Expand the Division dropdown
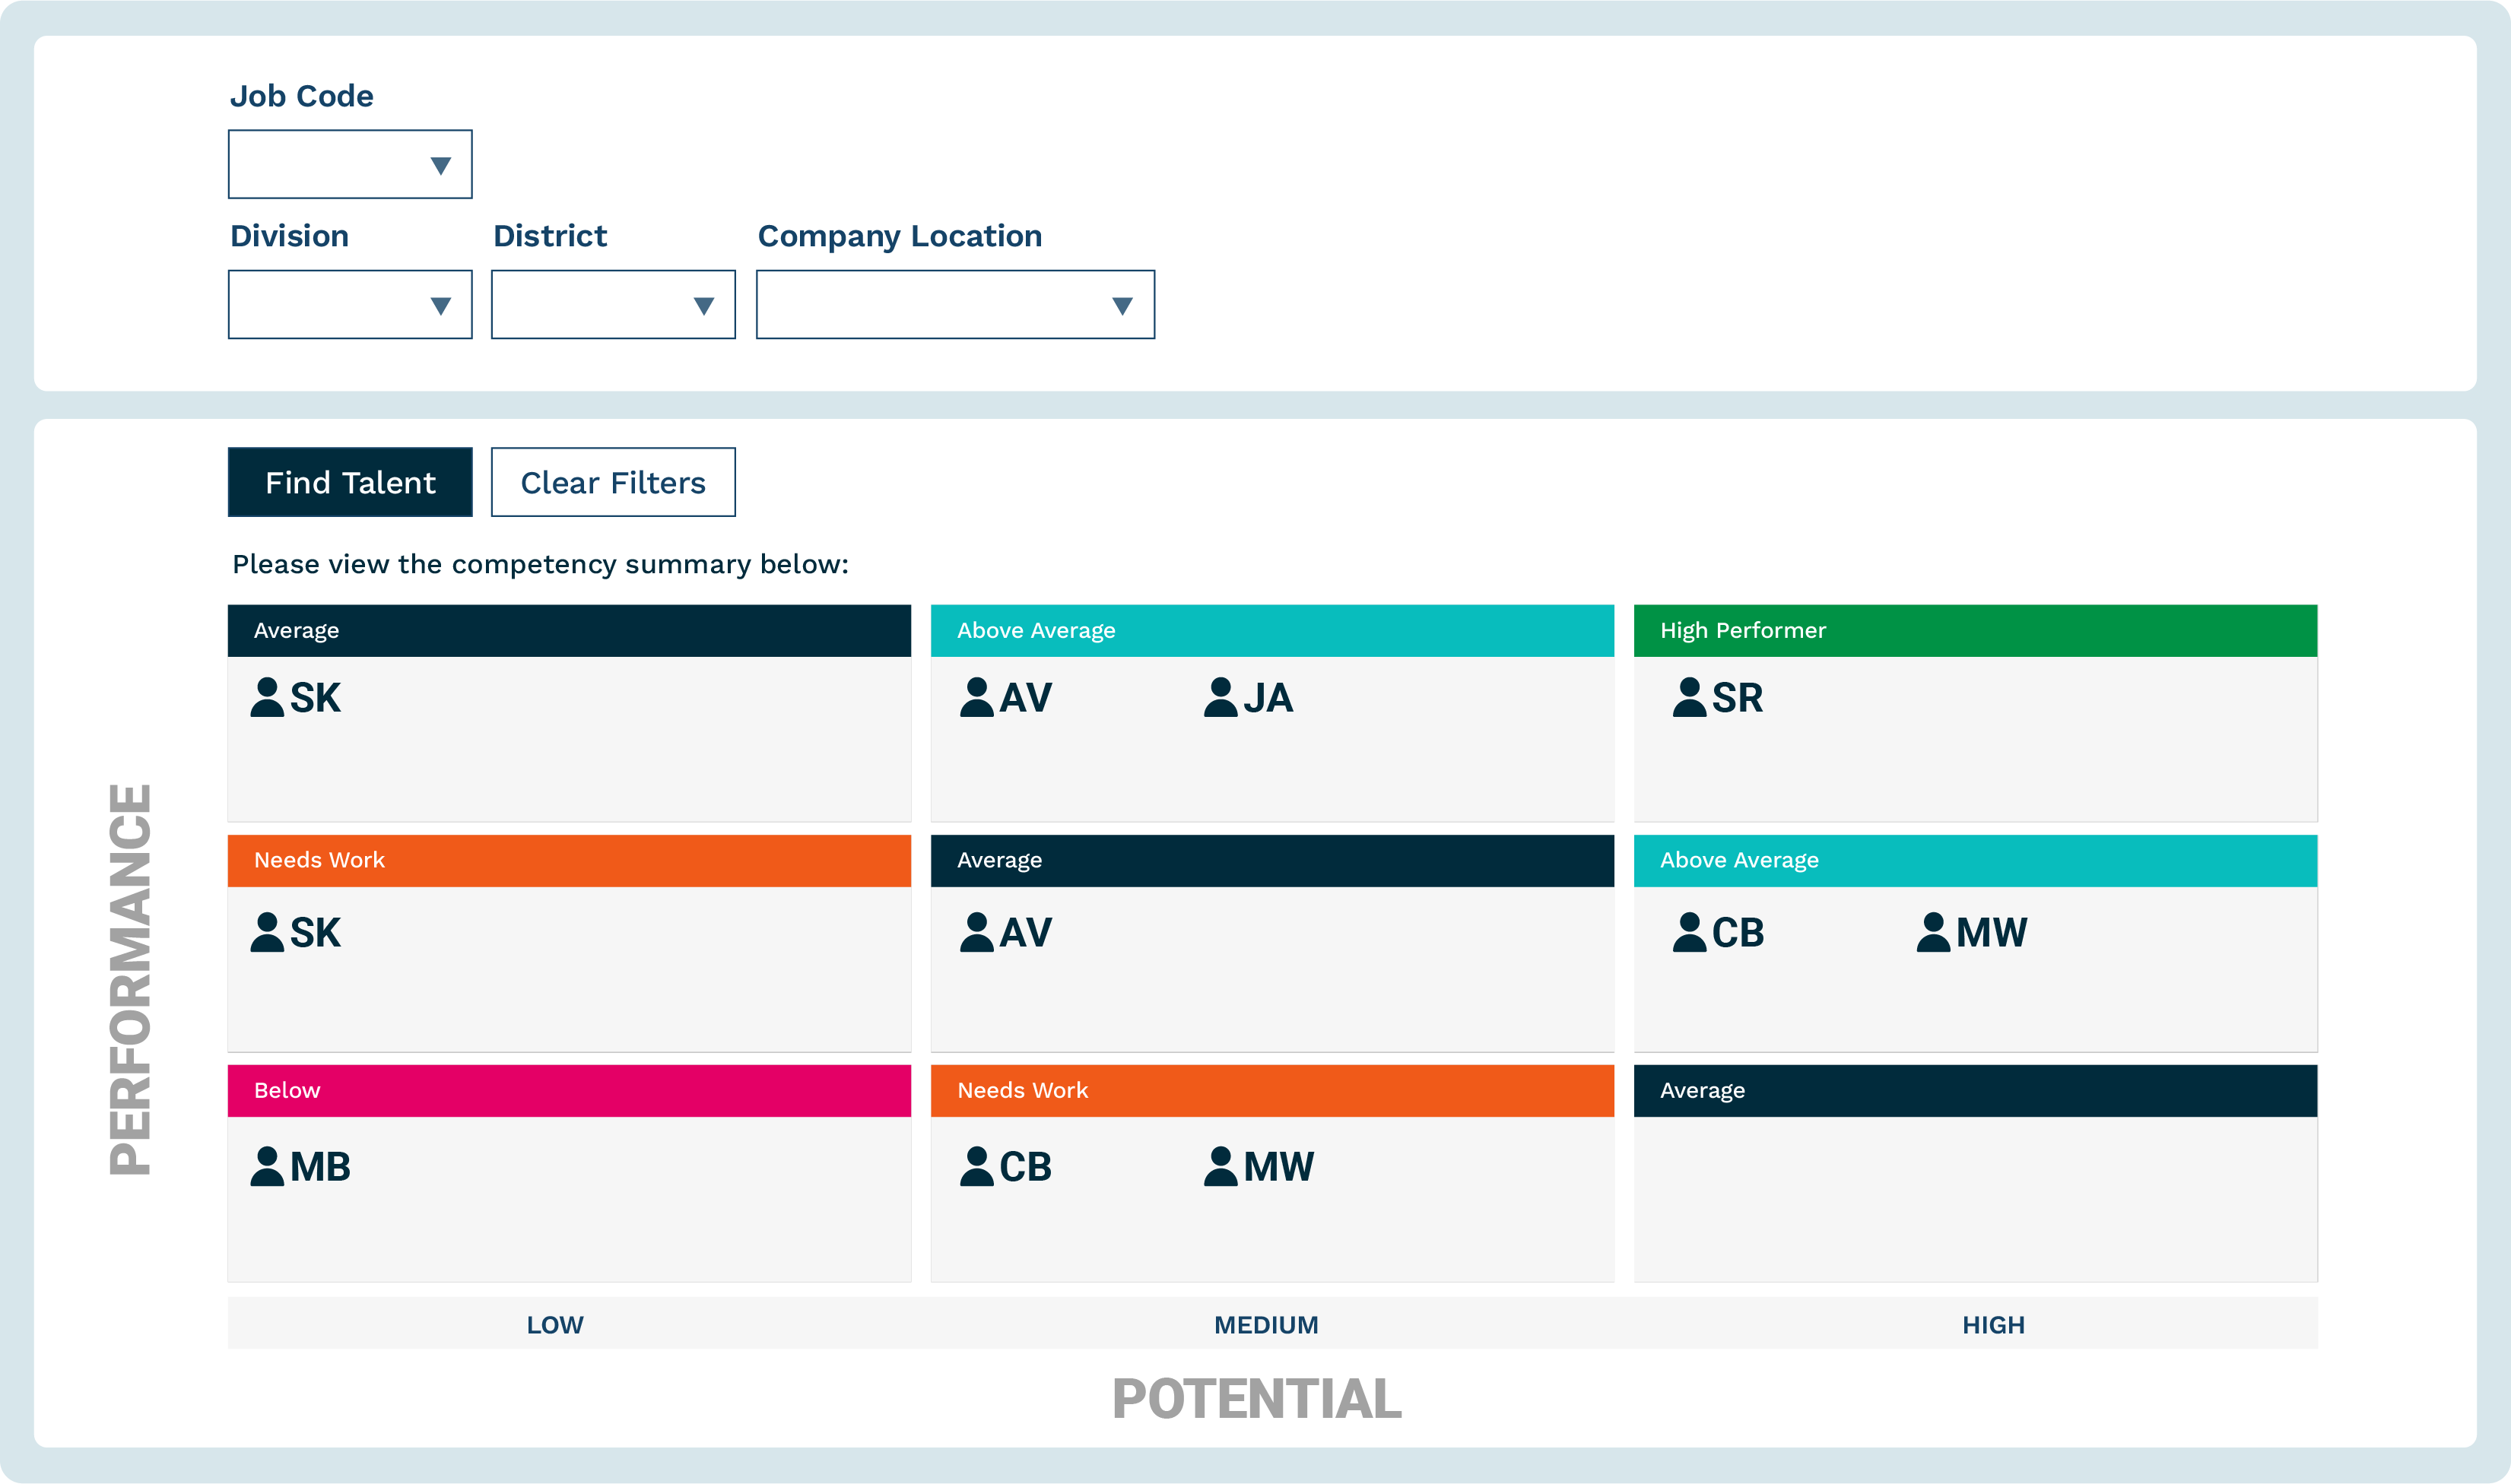Image resolution: width=2511 pixels, height=1484 pixels. coord(350,304)
